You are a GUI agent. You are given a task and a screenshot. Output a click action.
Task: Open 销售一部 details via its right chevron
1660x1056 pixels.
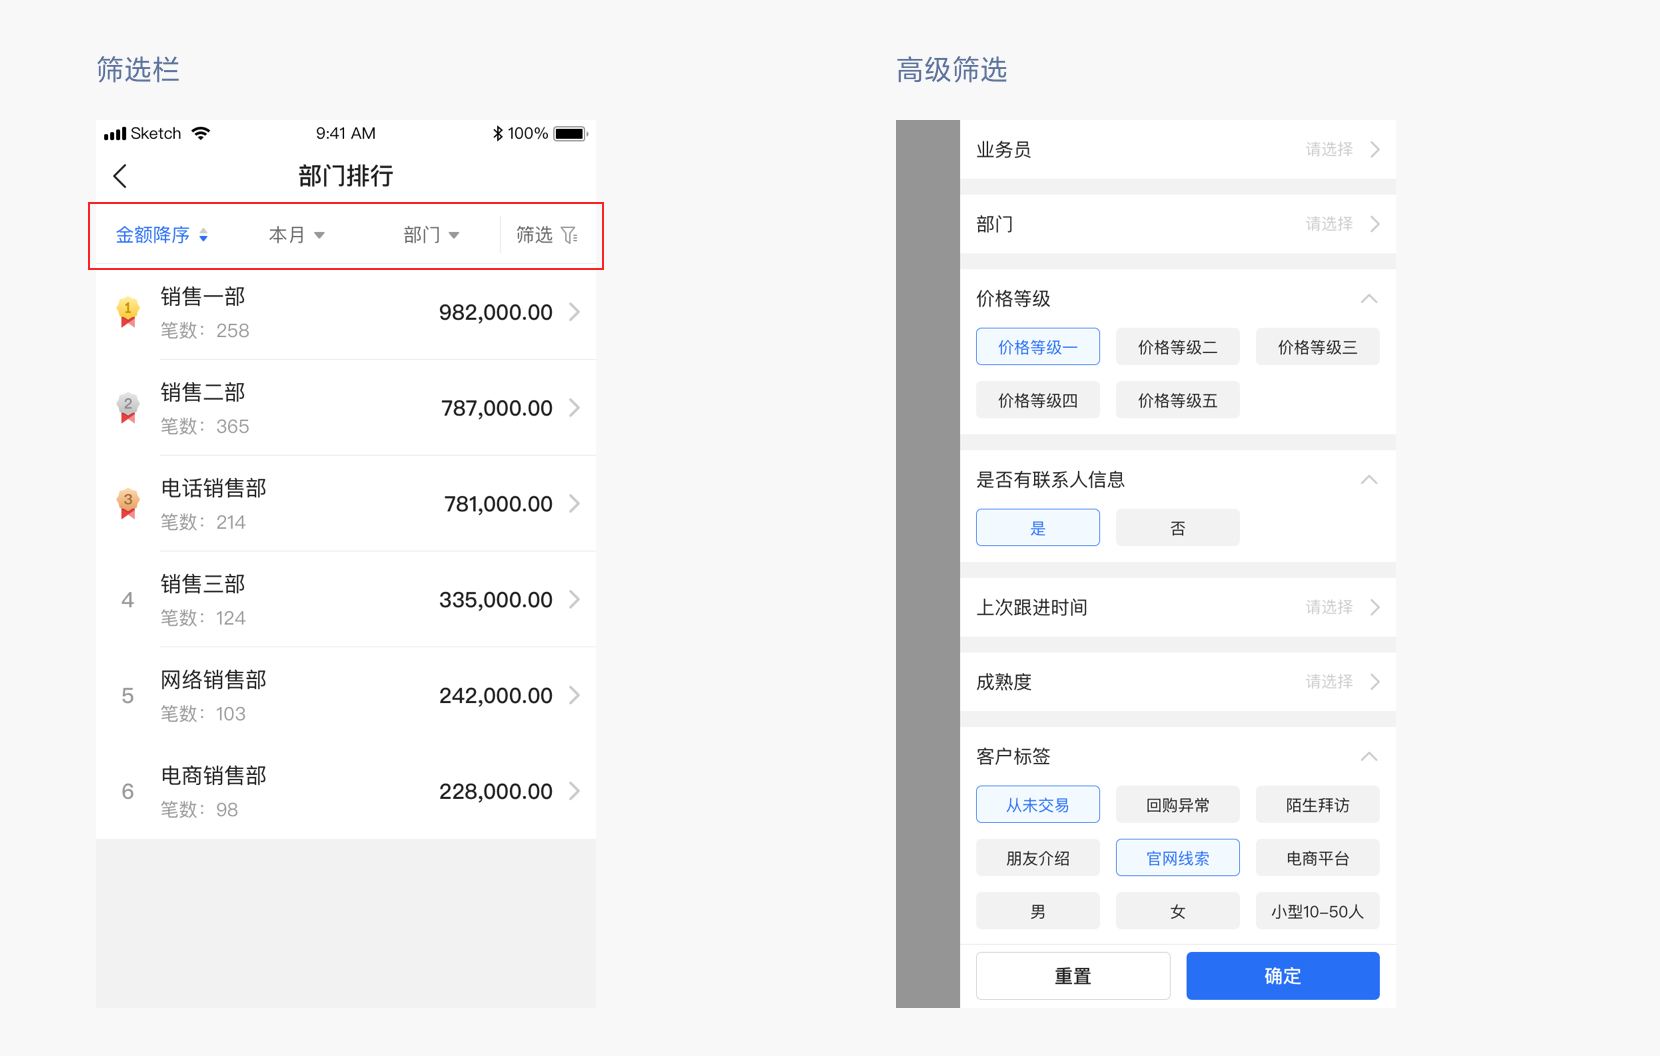[575, 312]
